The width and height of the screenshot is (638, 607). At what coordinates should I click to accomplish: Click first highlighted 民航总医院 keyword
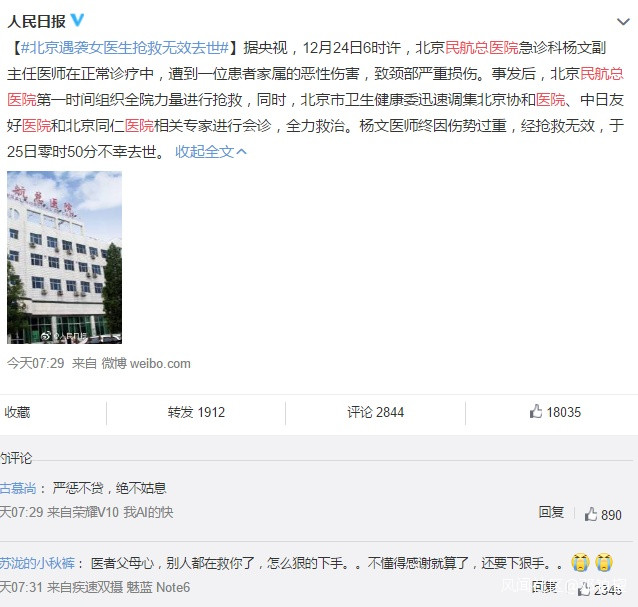click(482, 48)
